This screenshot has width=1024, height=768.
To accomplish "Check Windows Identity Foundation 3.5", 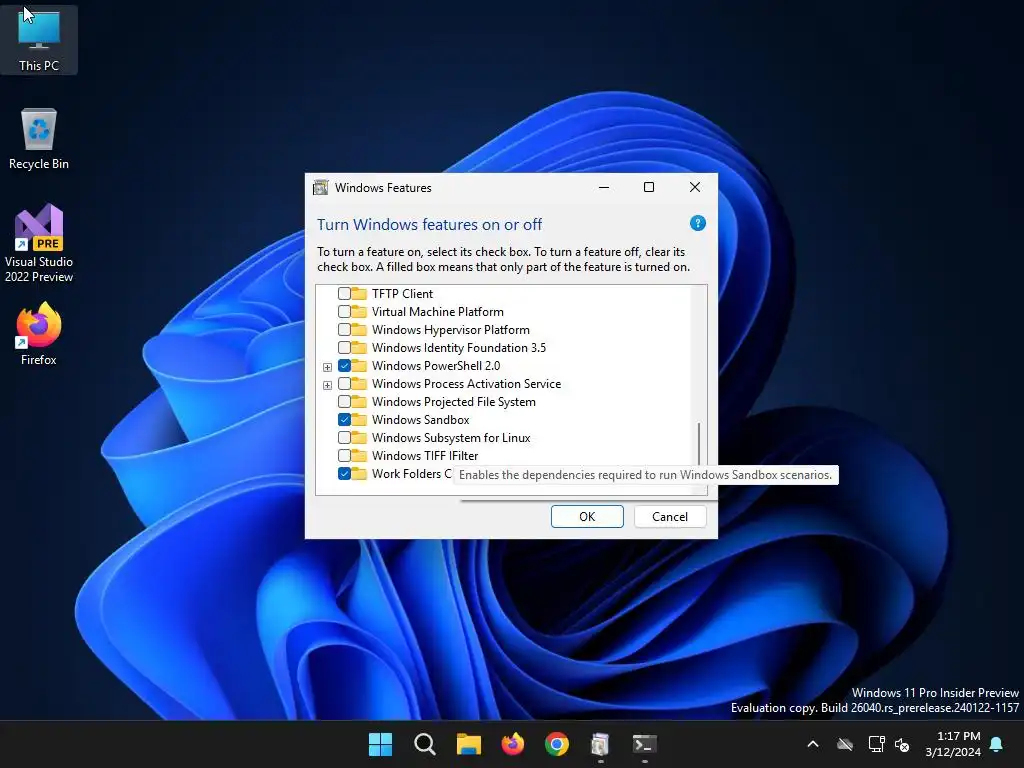I will pyautogui.click(x=344, y=347).
